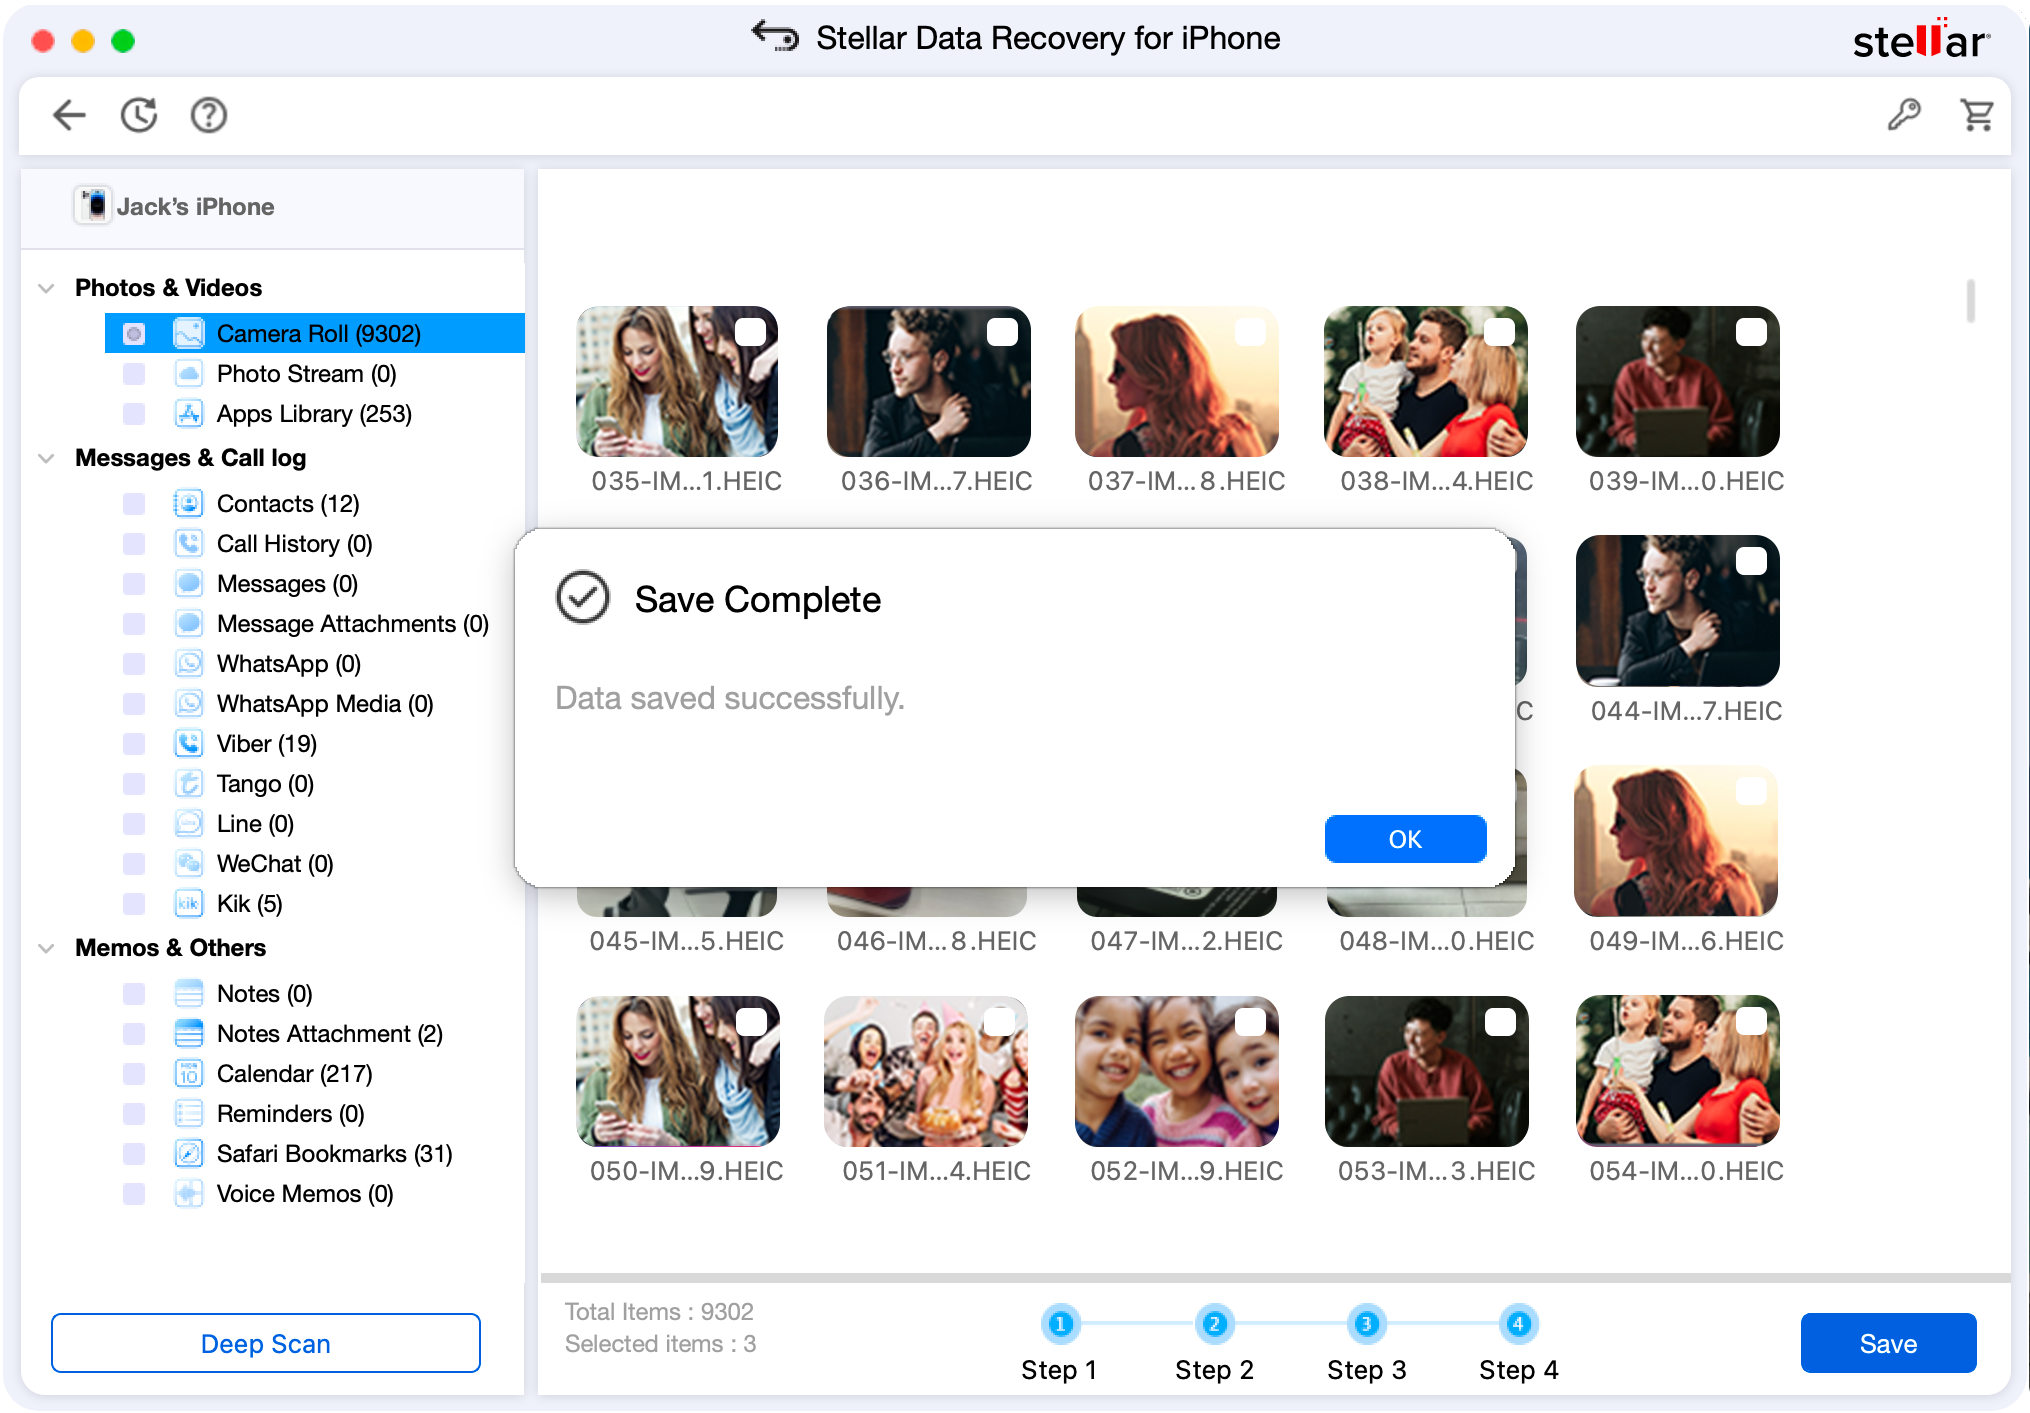This screenshot has height=1413, width=2030.
Task: Click the activation key icon
Action: coord(1903,115)
